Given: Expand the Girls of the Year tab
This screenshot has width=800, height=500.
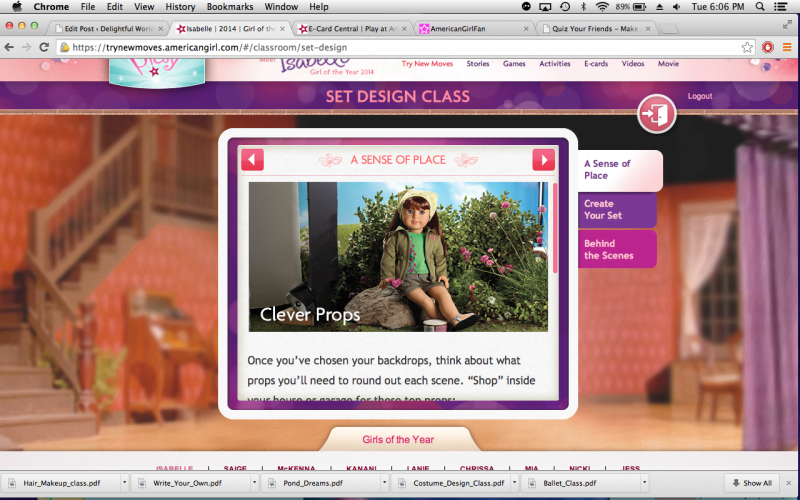Looking at the screenshot, I should [398, 439].
